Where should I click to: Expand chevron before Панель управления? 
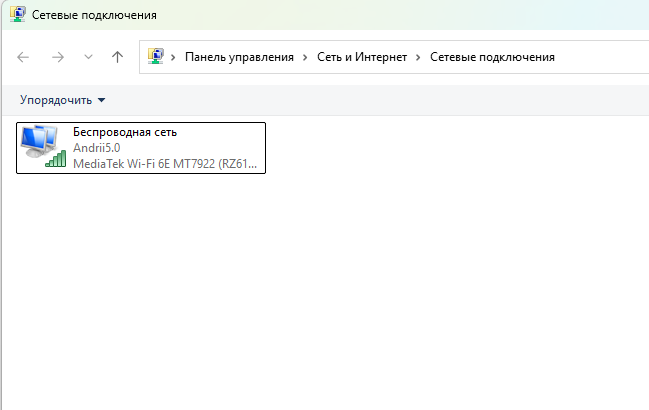pos(173,57)
